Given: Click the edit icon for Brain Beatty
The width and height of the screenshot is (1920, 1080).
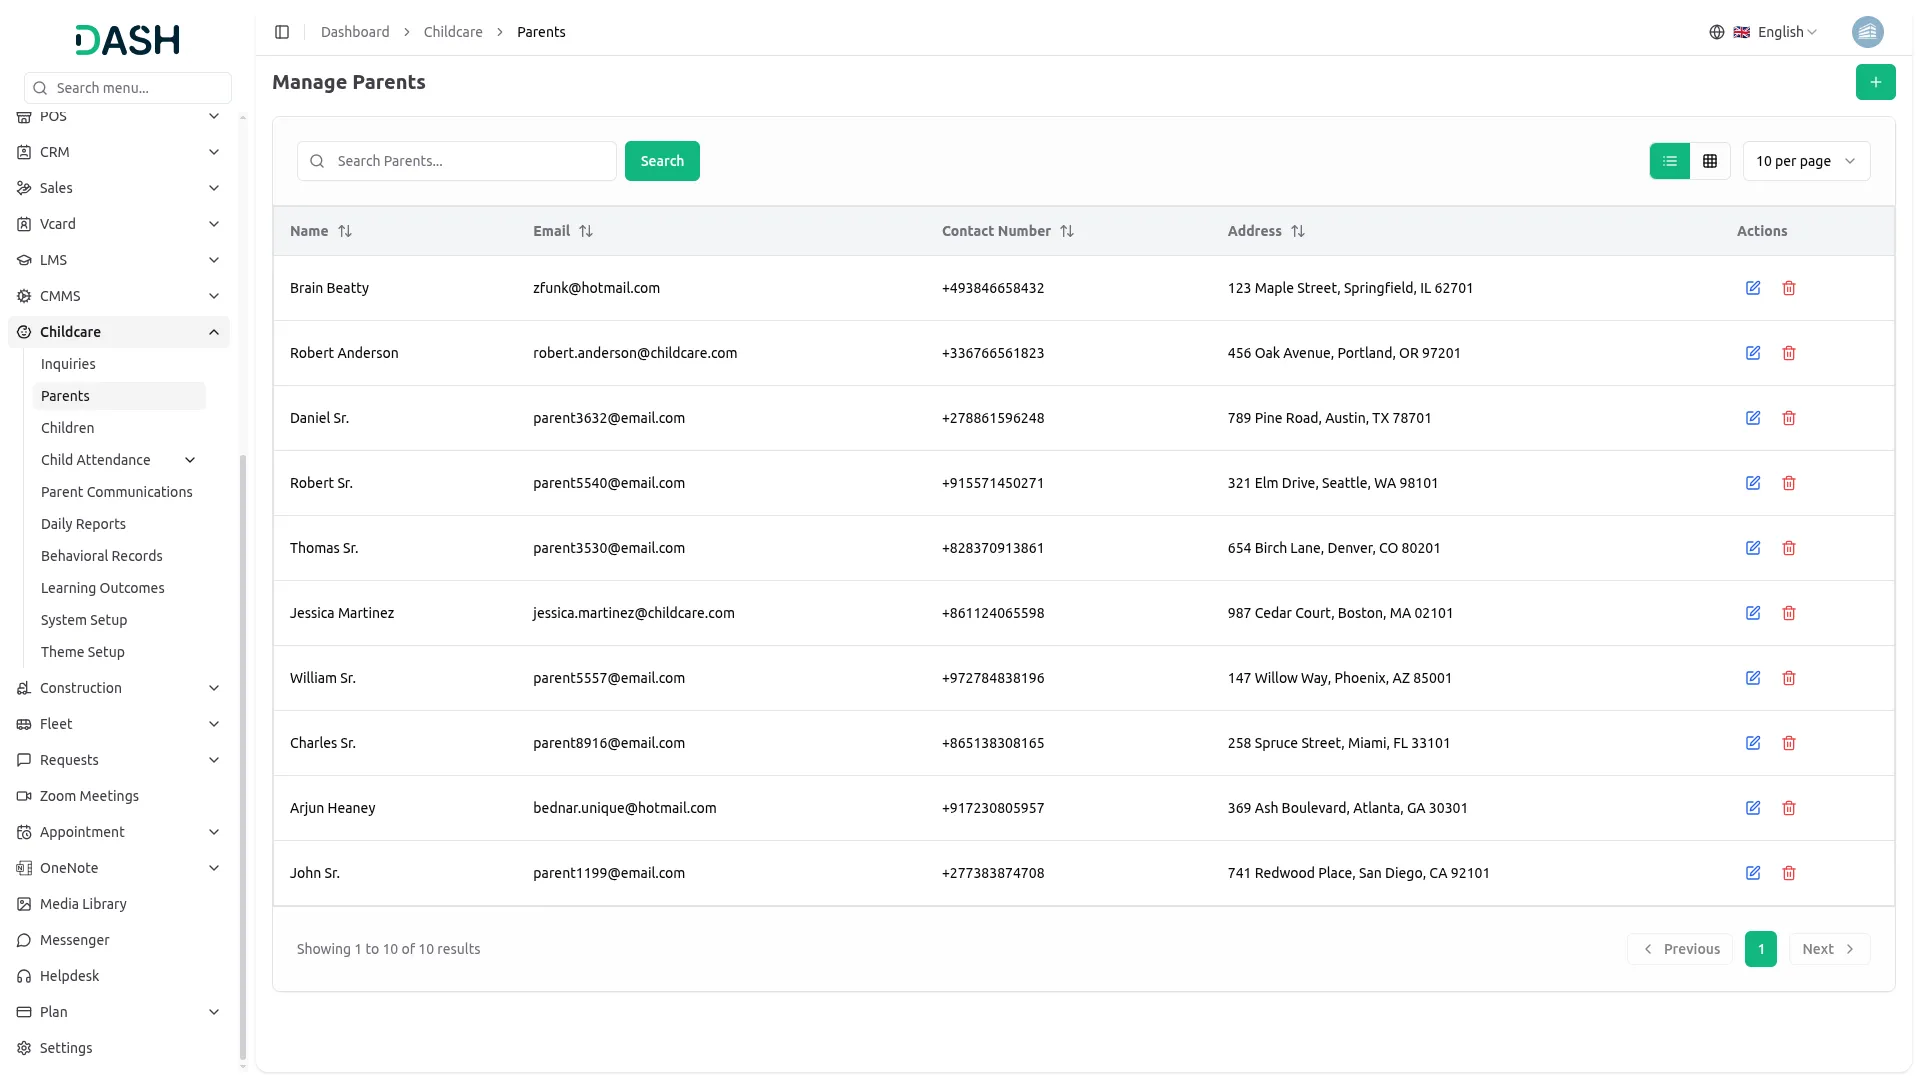Looking at the screenshot, I should coord(1752,288).
